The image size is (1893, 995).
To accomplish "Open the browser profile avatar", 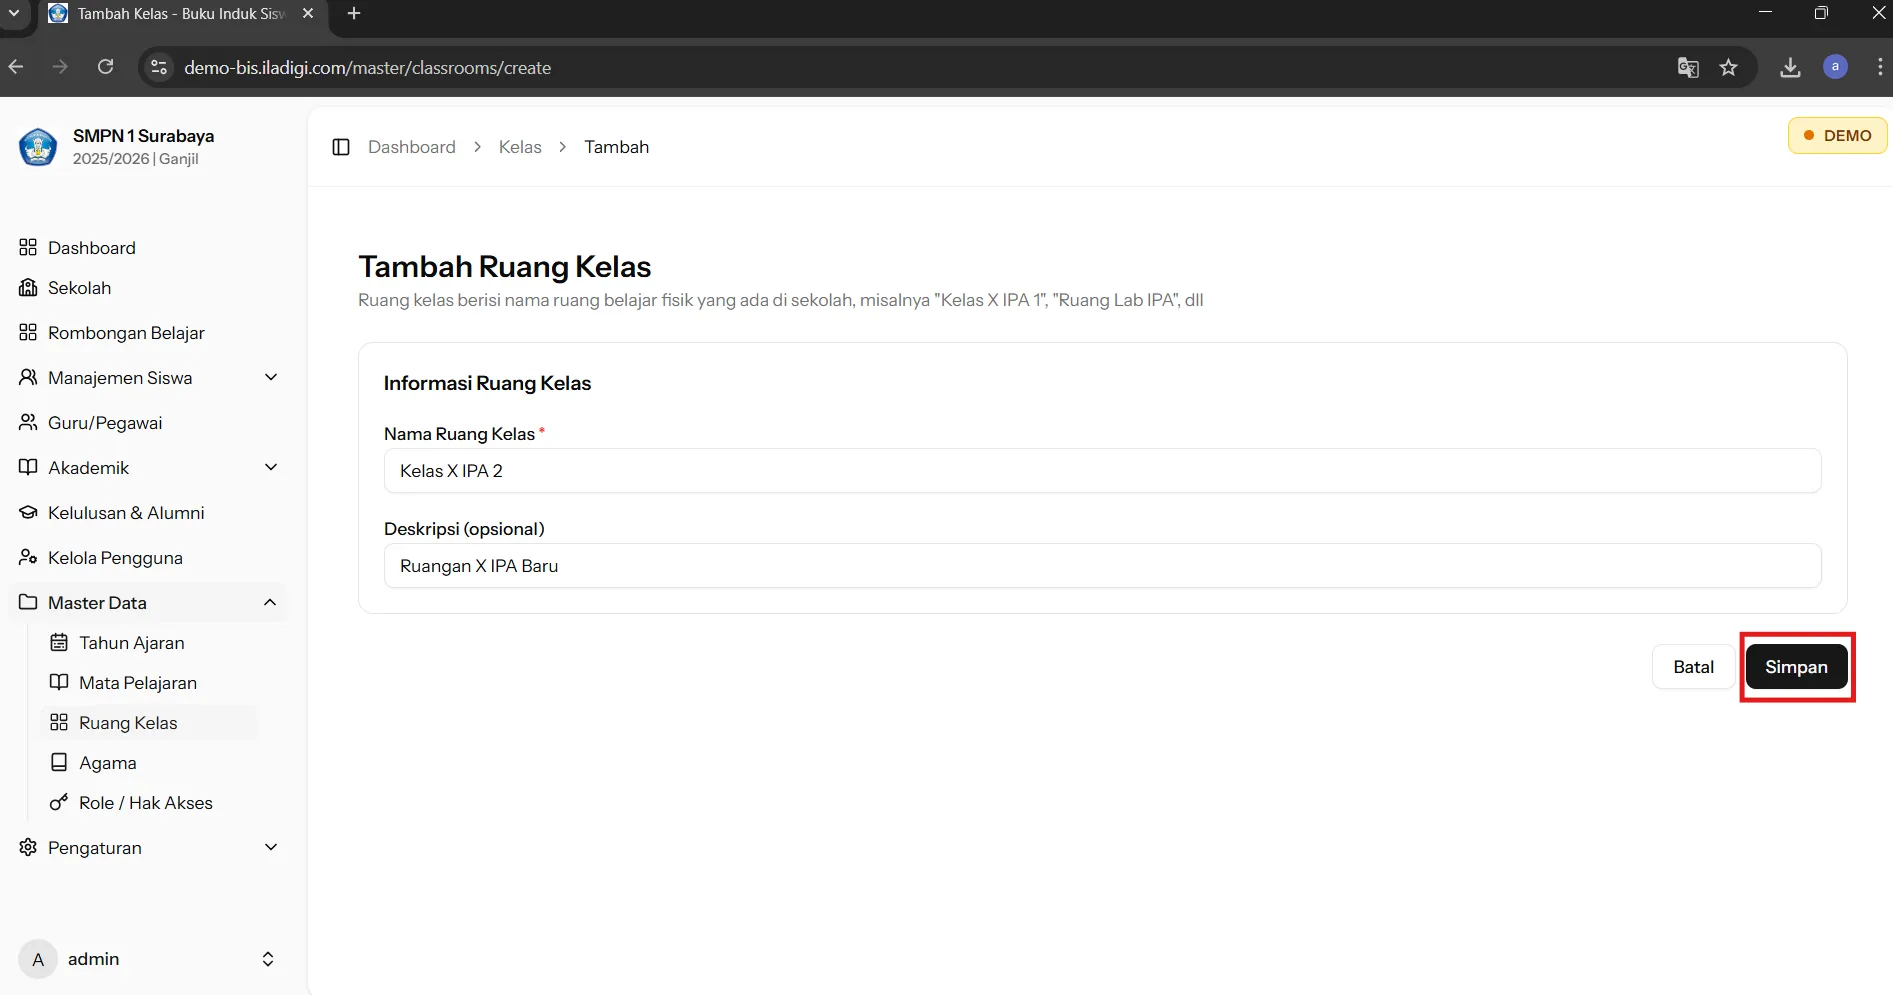I will pyautogui.click(x=1835, y=67).
